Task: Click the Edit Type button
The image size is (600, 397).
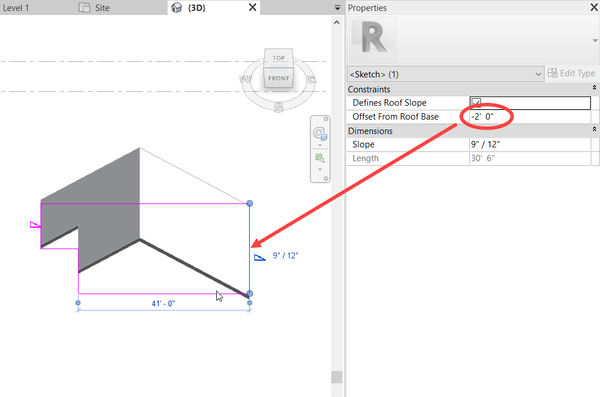Action: [x=572, y=73]
